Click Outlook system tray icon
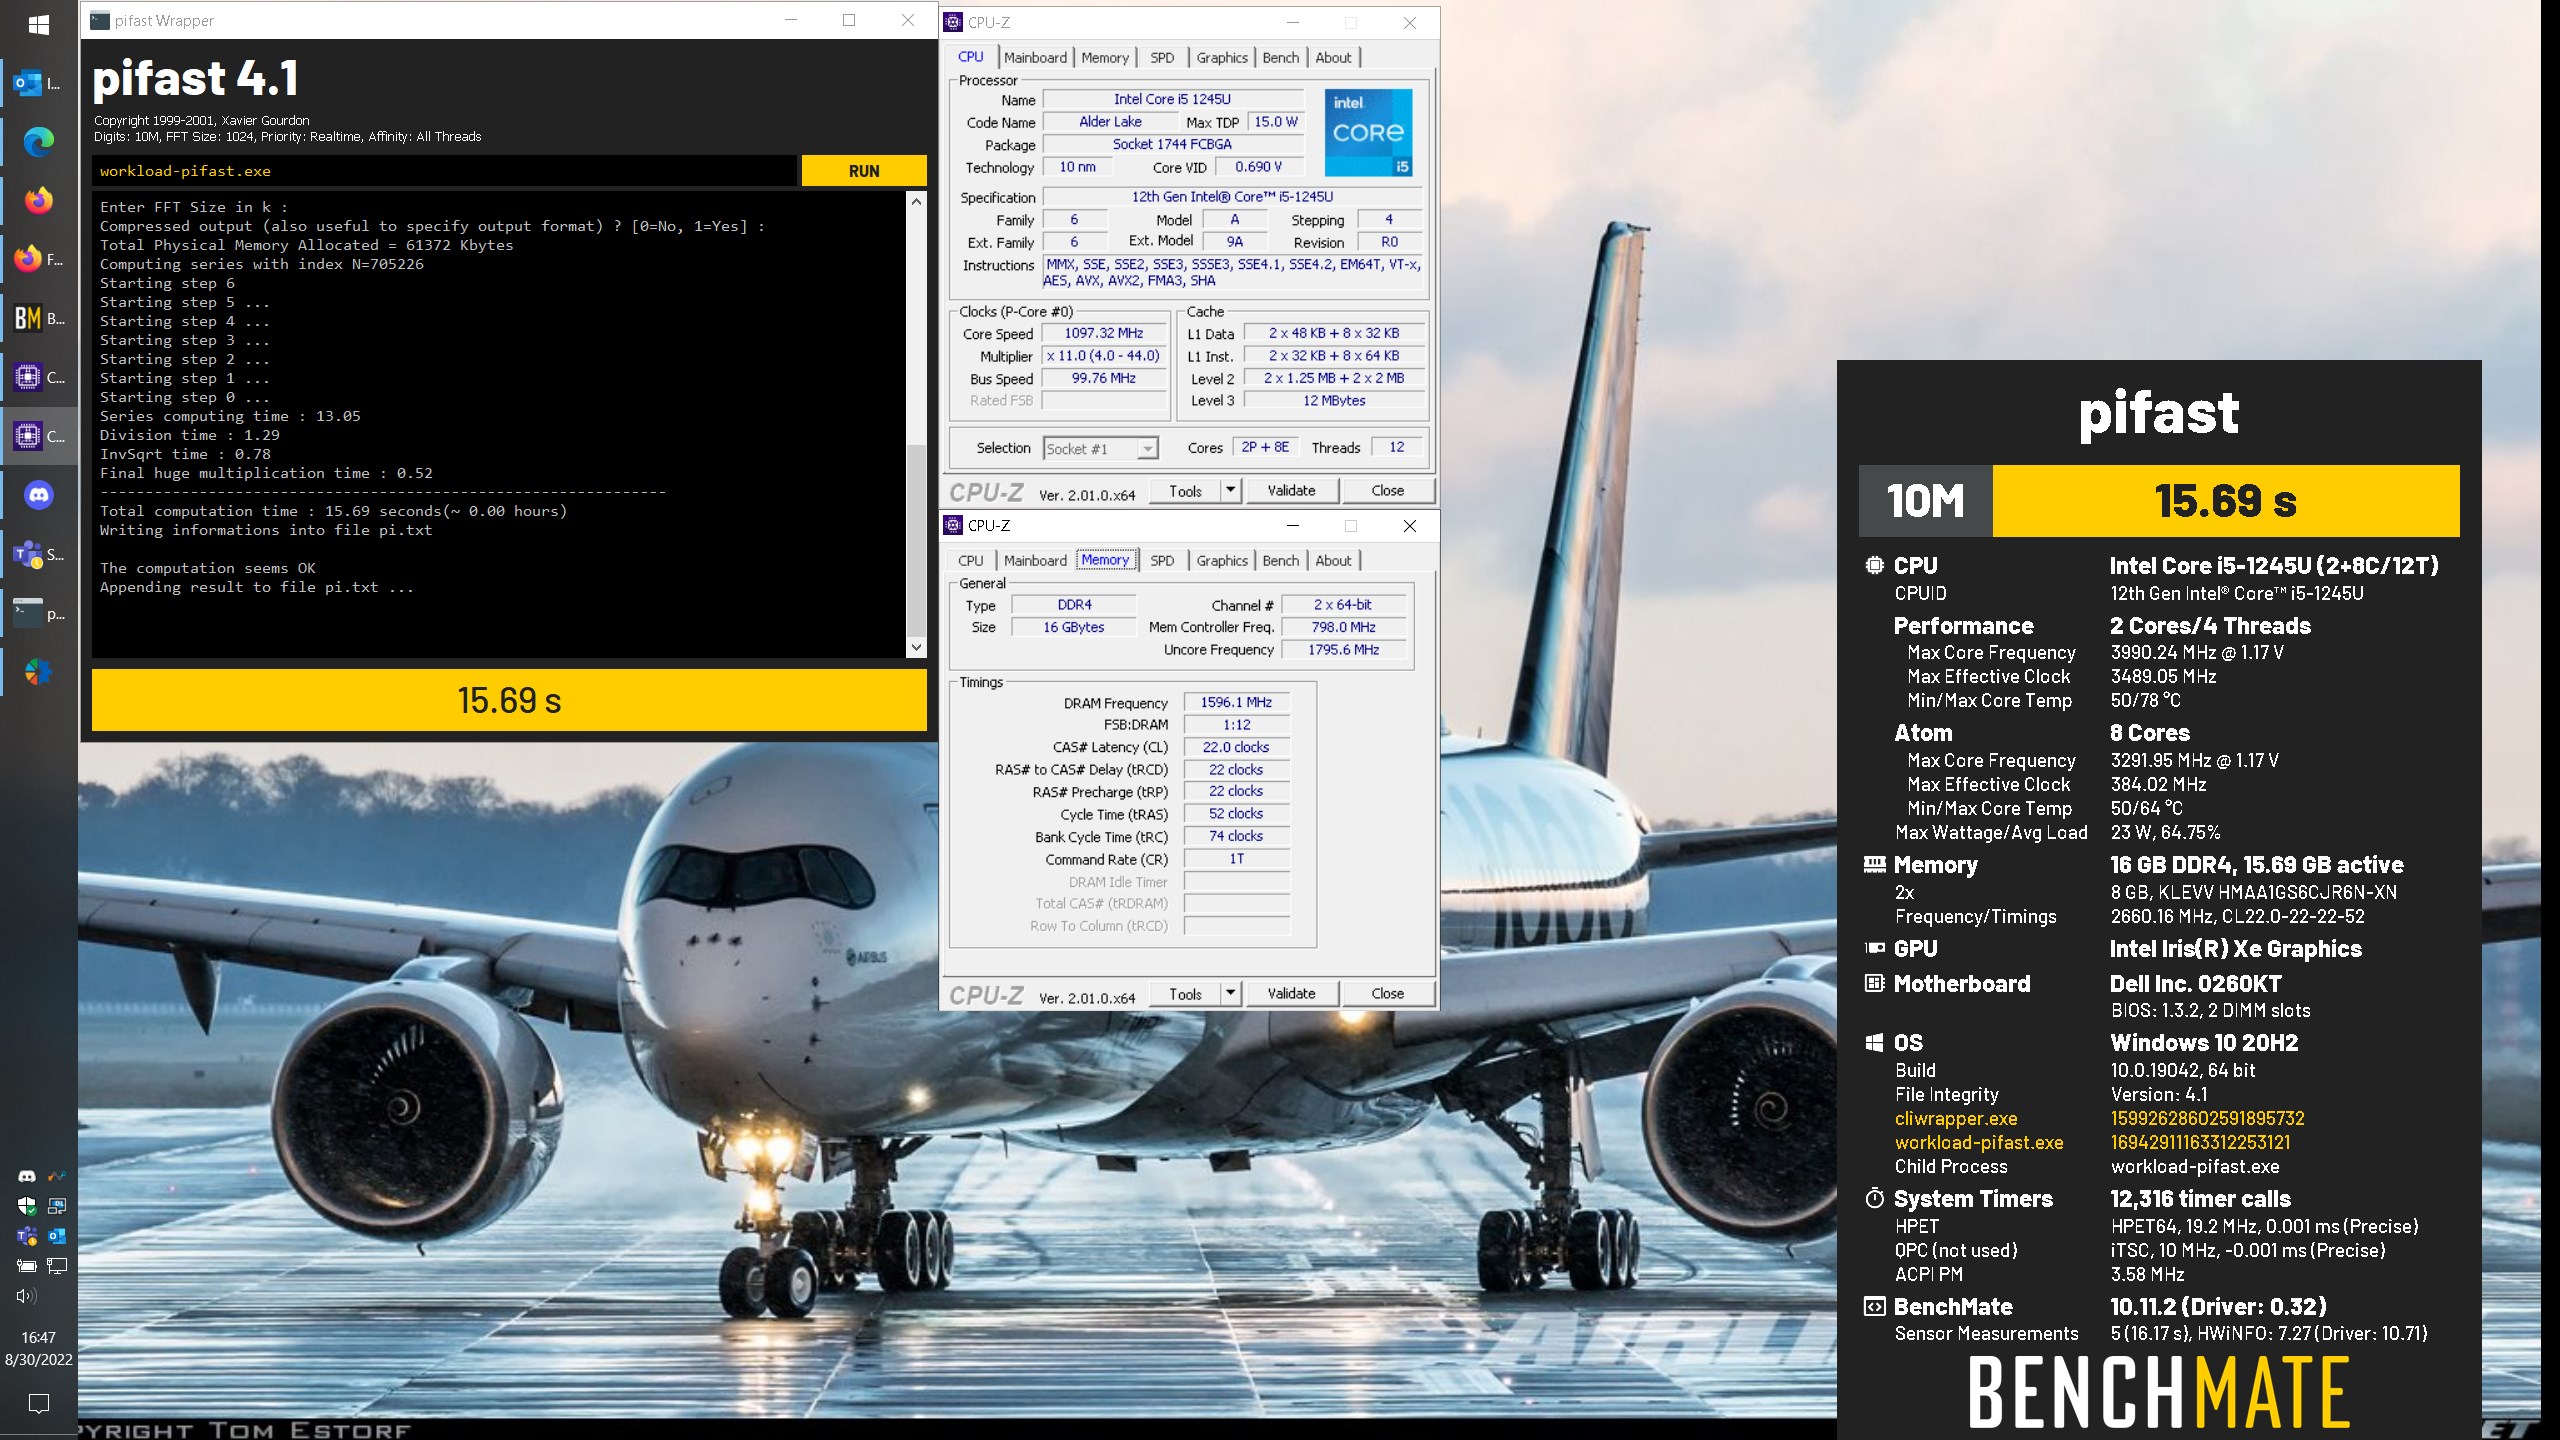The height and width of the screenshot is (1440, 2560). tap(57, 1236)
